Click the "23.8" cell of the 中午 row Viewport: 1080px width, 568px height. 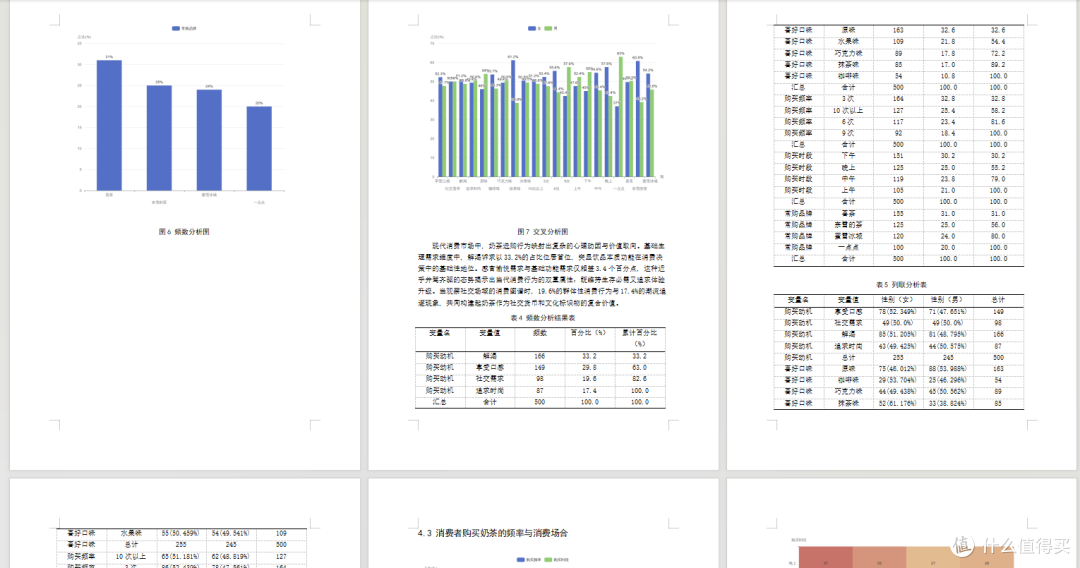click(x=948, y=179)
